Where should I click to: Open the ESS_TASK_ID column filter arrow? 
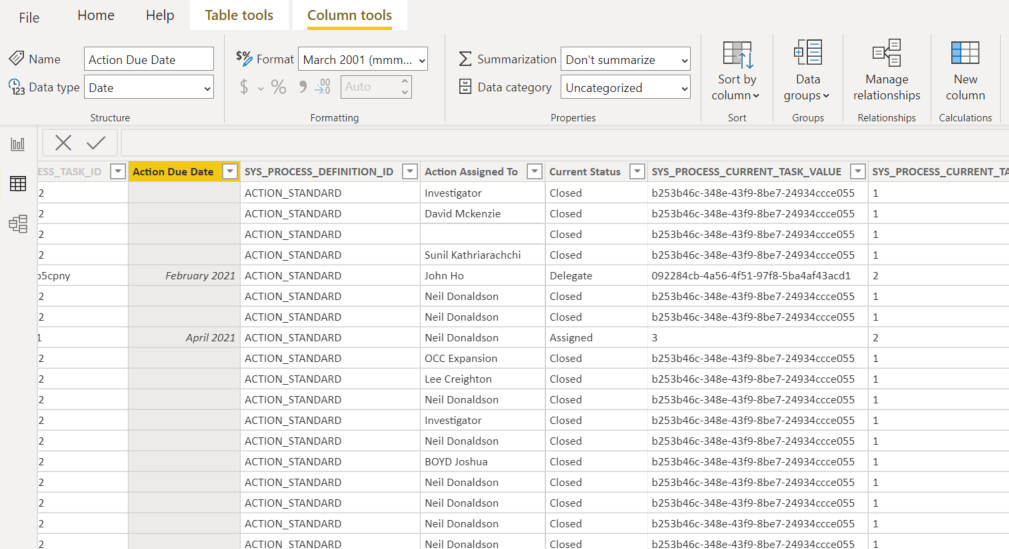(x=117, y=171)
